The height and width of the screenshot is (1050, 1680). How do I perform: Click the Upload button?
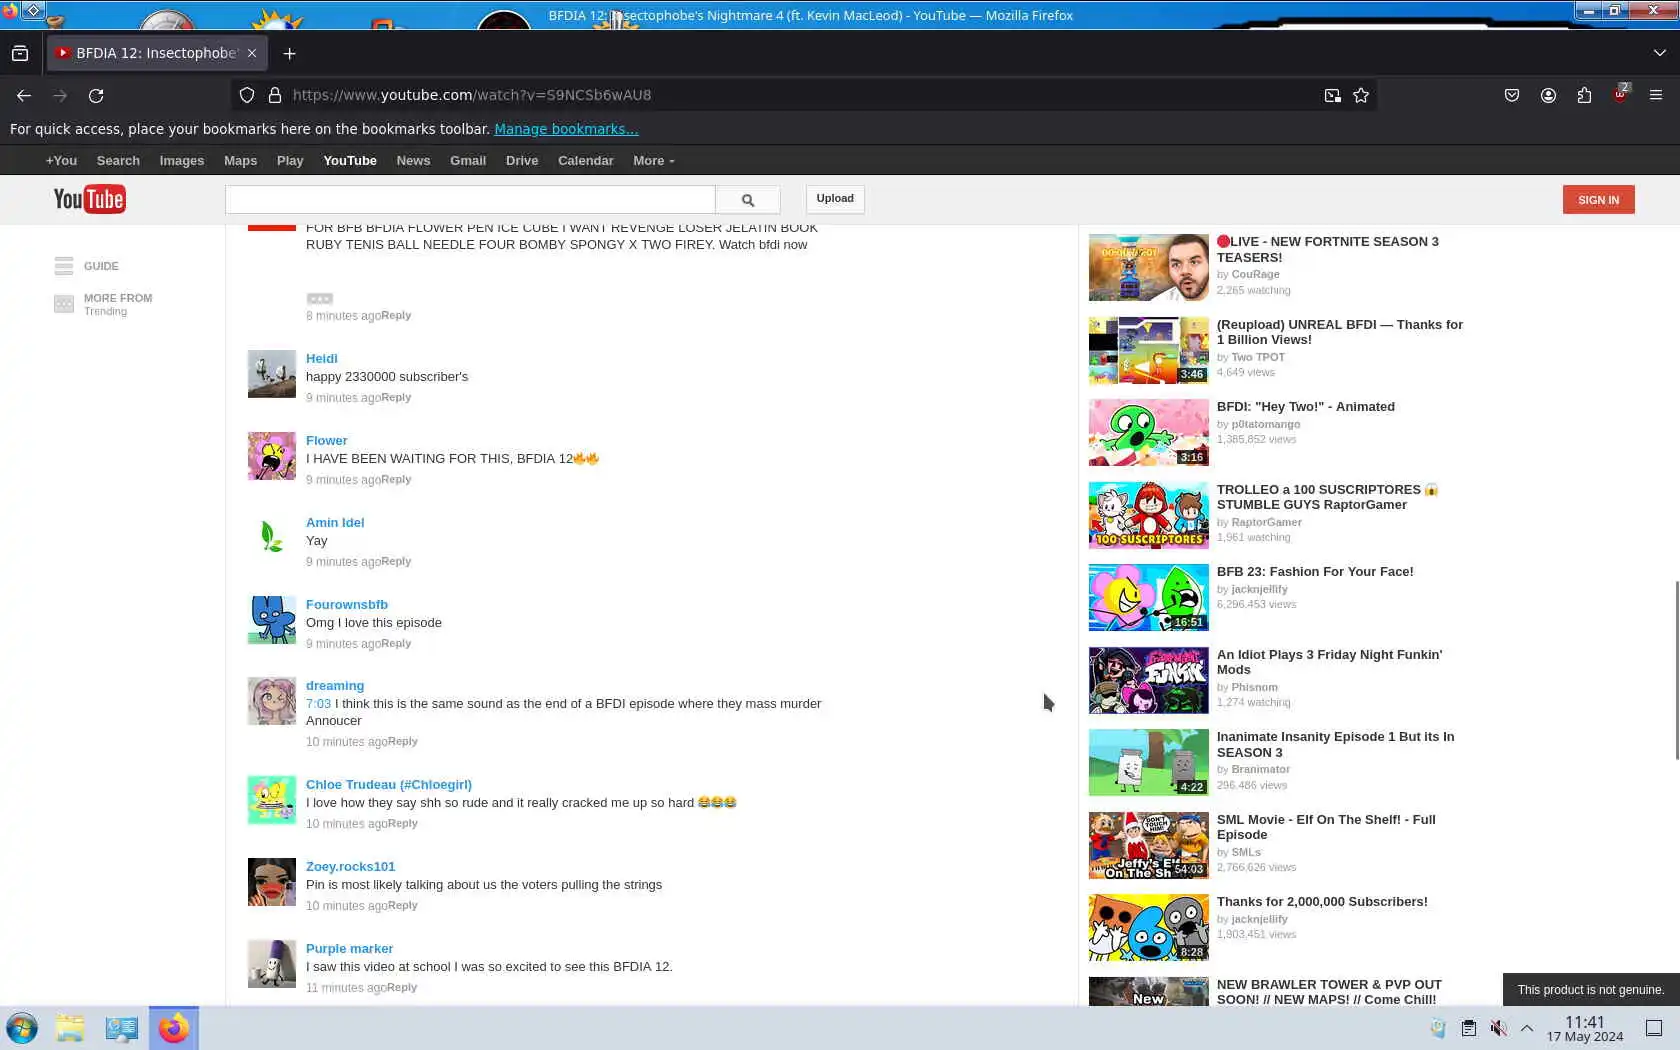tap(835, 199)
